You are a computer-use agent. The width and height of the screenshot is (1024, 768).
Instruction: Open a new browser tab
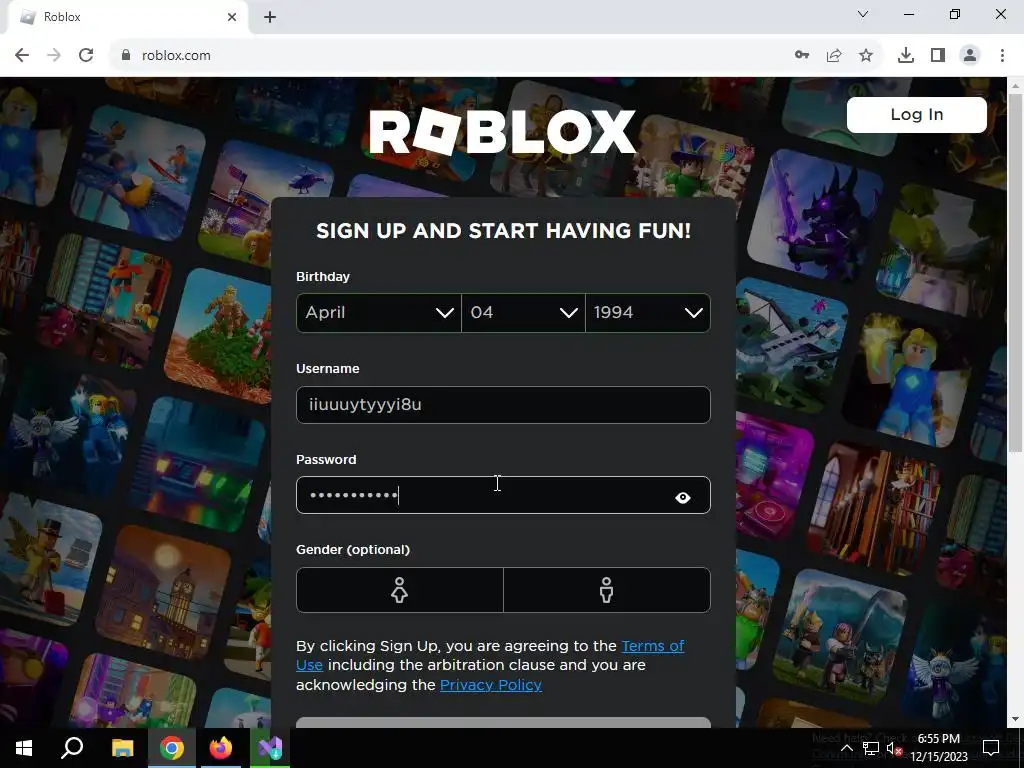tap(270, 17)
